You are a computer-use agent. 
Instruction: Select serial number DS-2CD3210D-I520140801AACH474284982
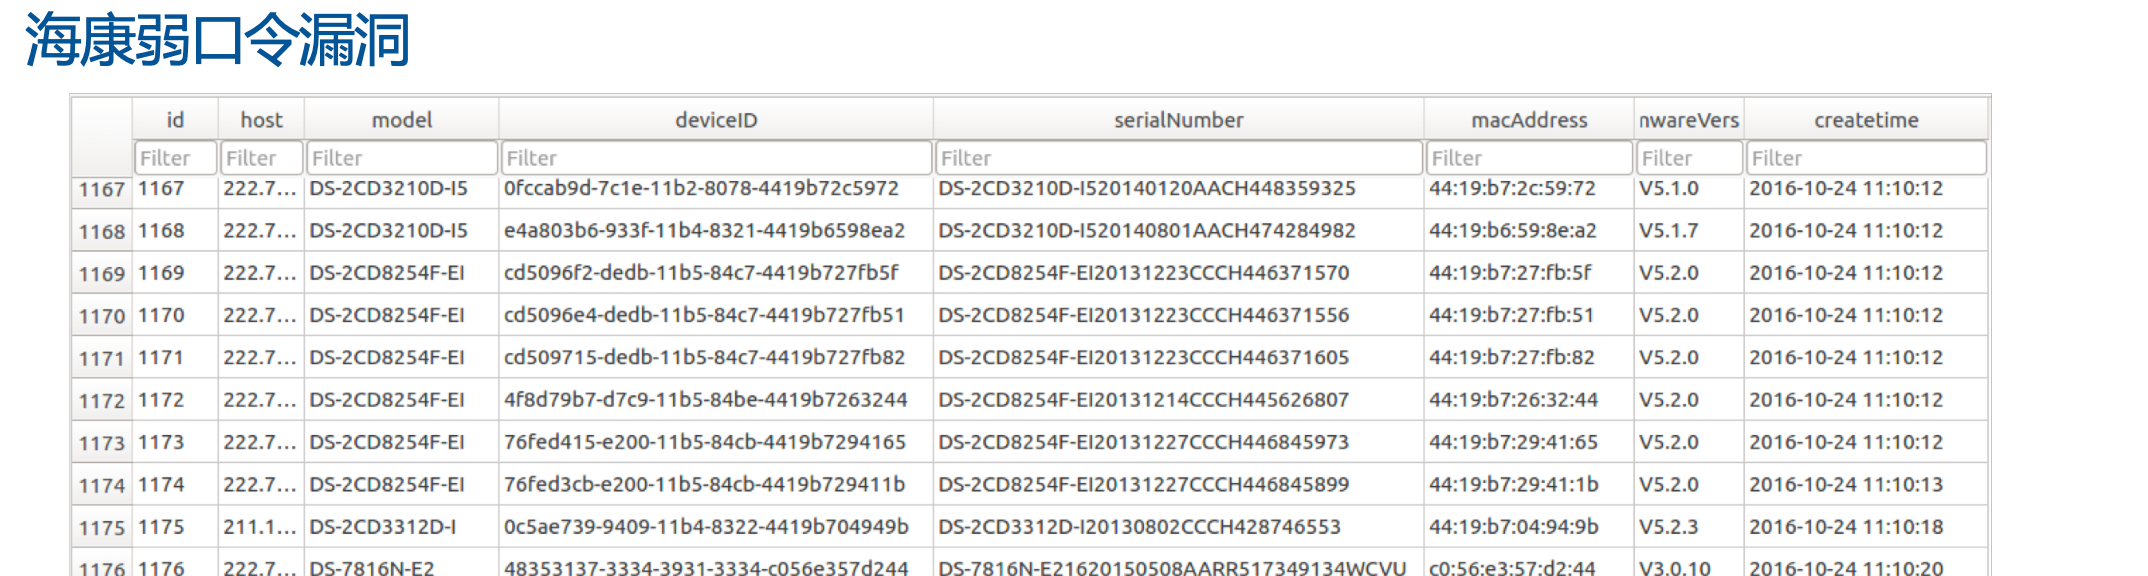[1178, 231]
